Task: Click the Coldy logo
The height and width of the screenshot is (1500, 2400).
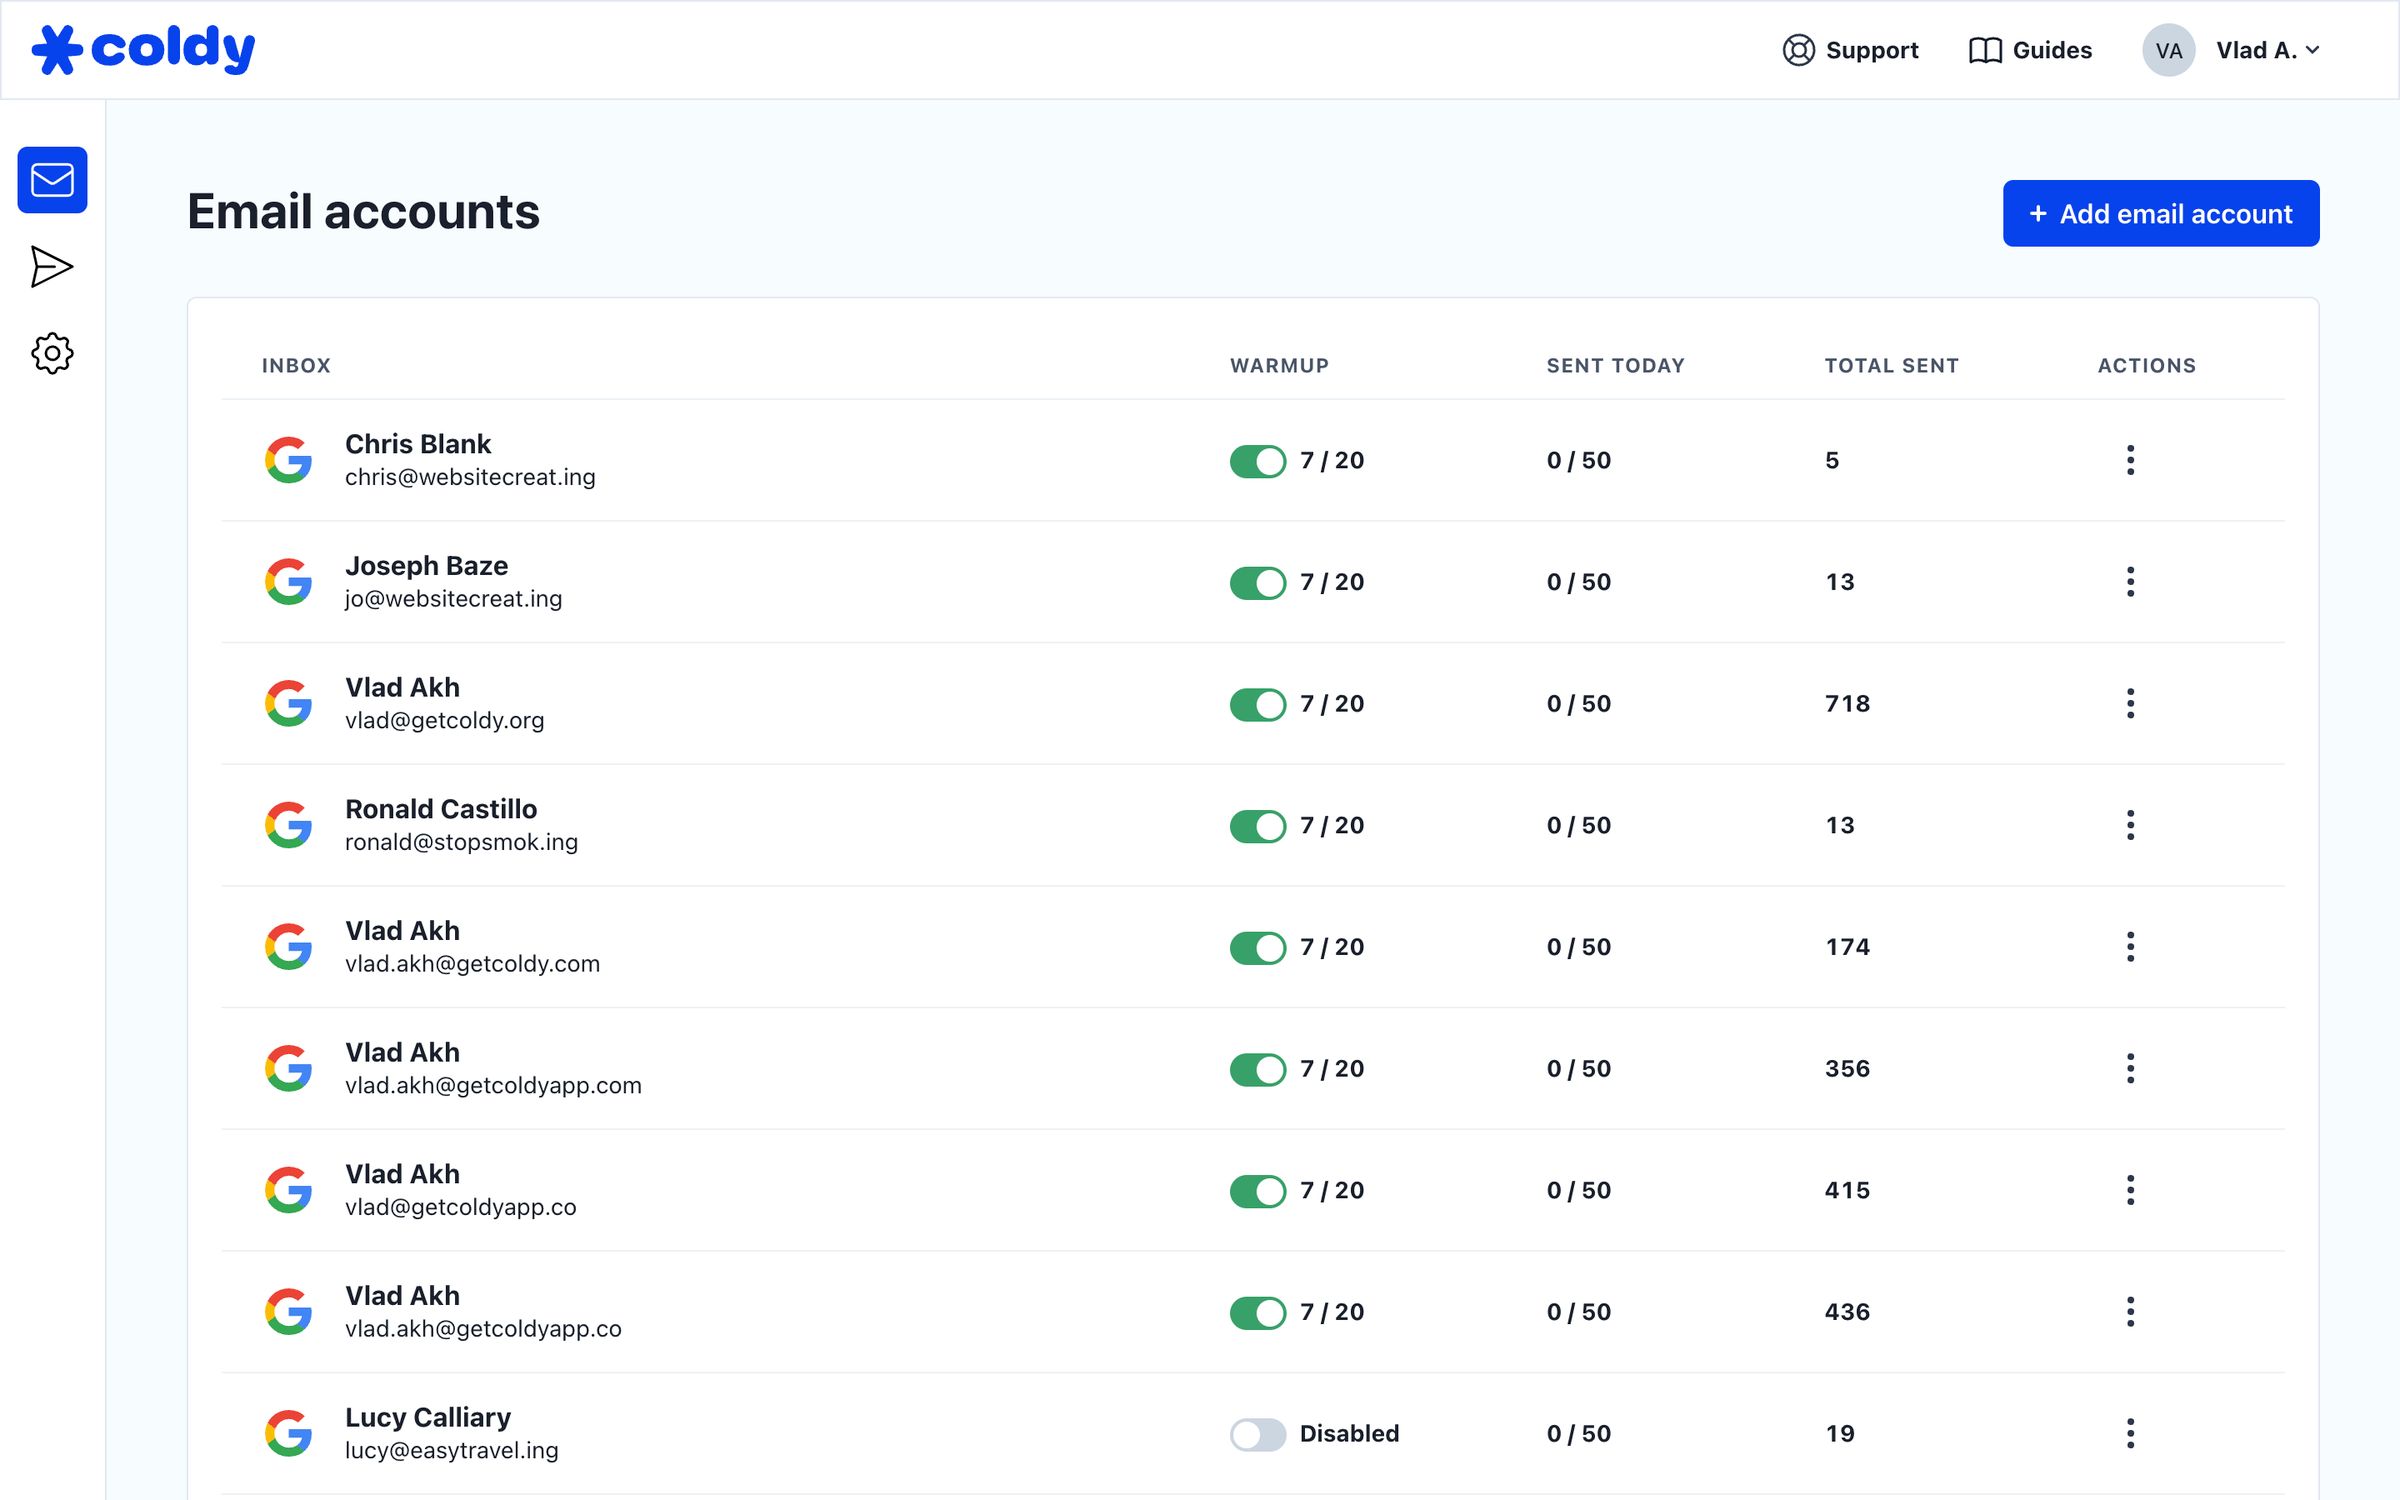Action: coord(143,48)
